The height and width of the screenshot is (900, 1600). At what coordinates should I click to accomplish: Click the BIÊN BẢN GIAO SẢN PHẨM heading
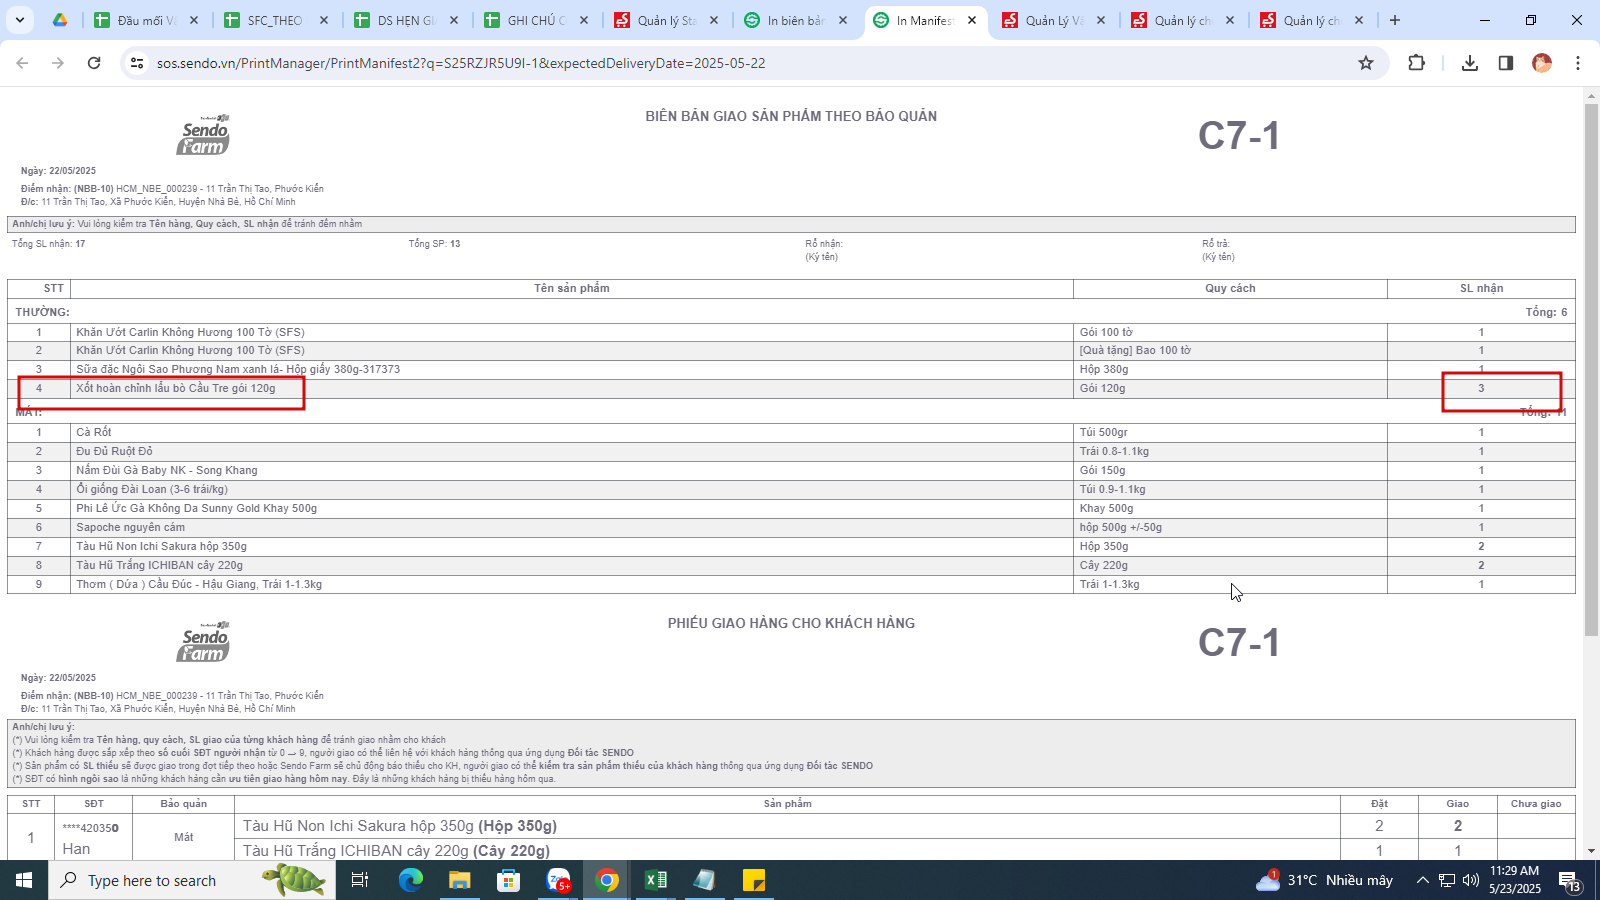tap(791, 116)
